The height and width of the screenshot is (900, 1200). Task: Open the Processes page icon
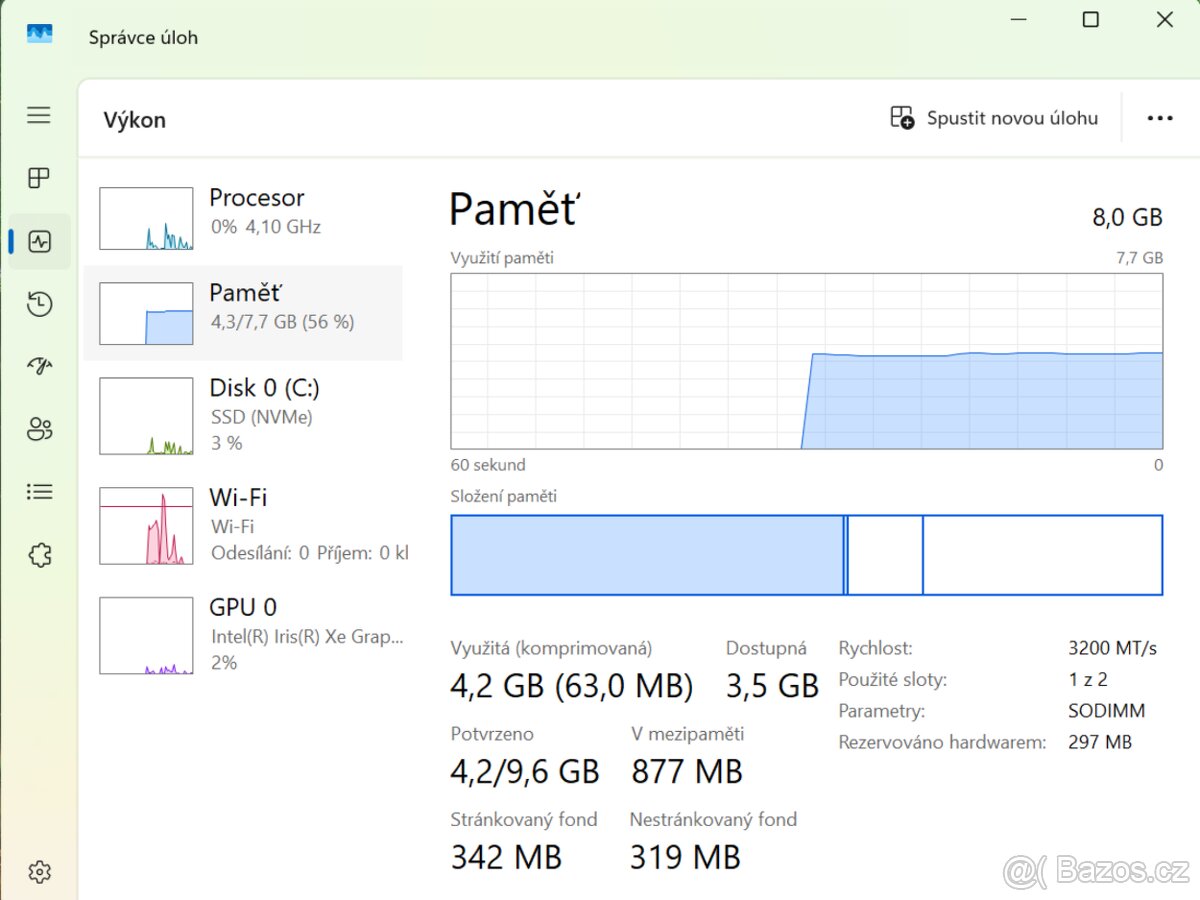tap(39, 179)
